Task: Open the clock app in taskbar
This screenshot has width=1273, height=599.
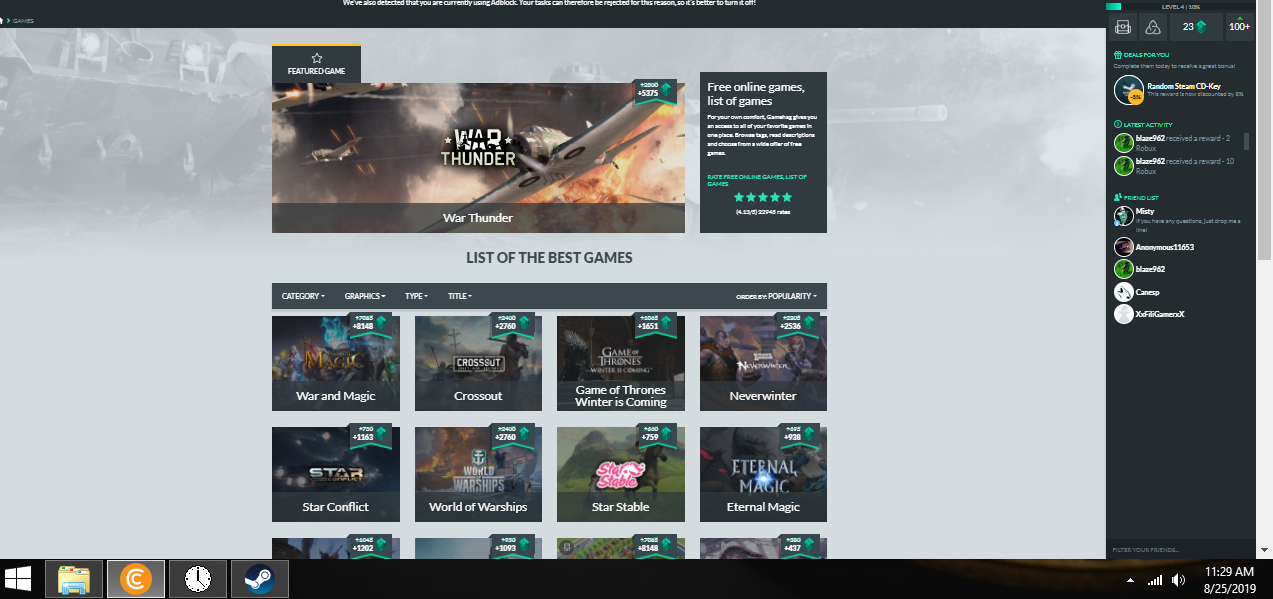Action: click(198, 579)
